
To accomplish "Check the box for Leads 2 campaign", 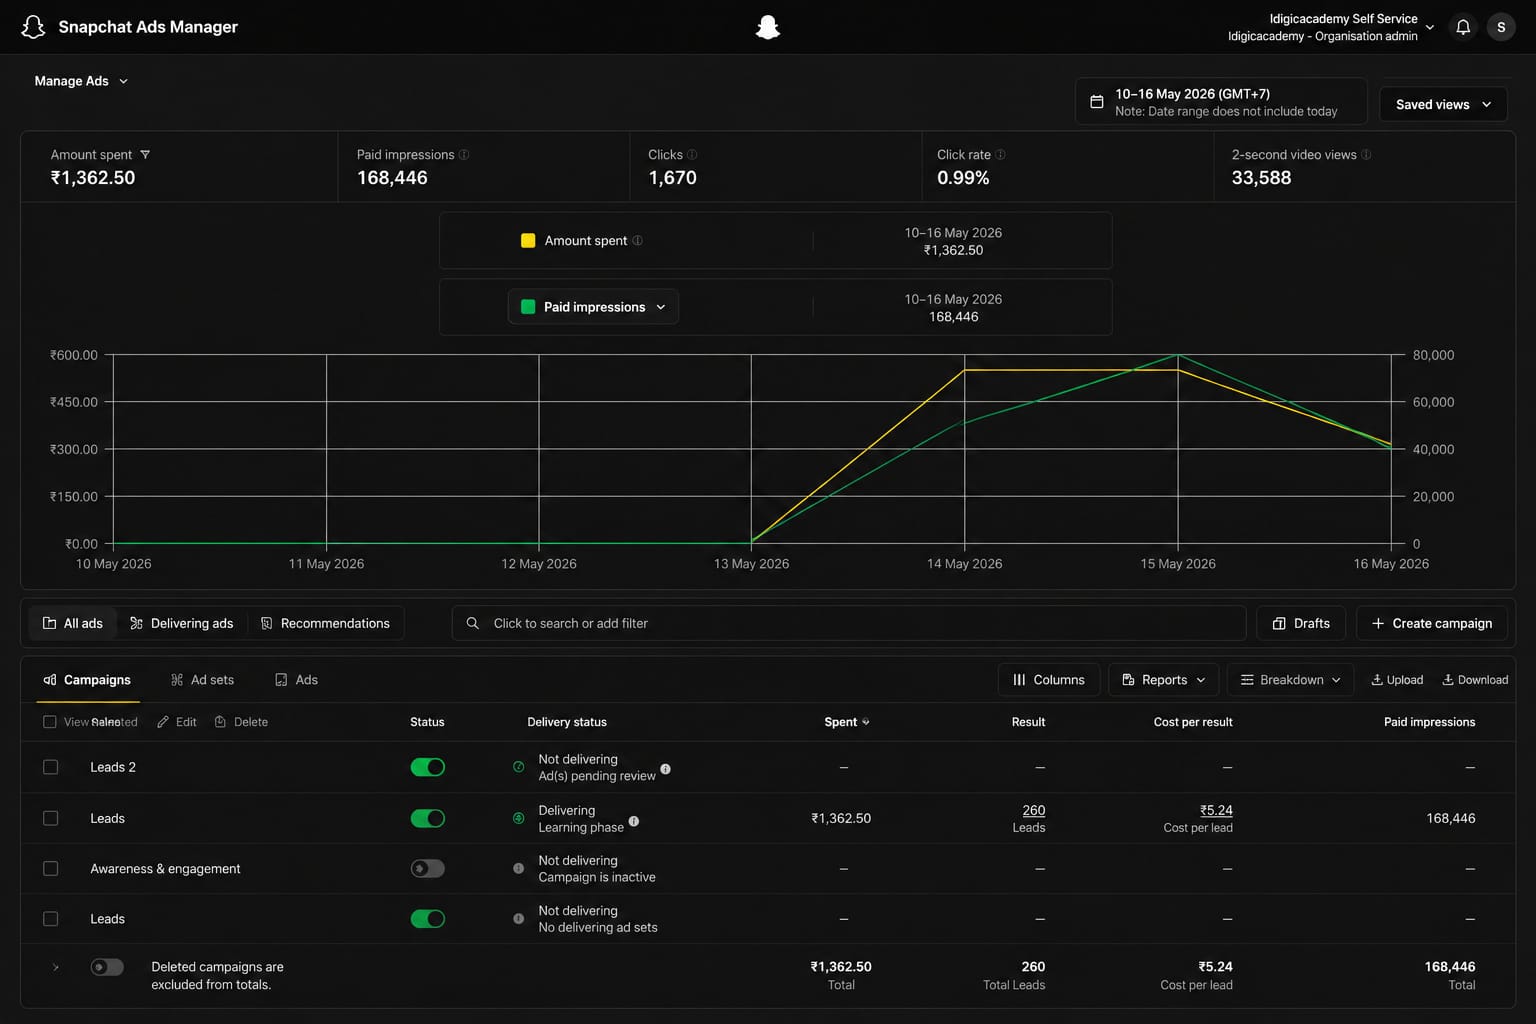I will click(x=51, y=767).
